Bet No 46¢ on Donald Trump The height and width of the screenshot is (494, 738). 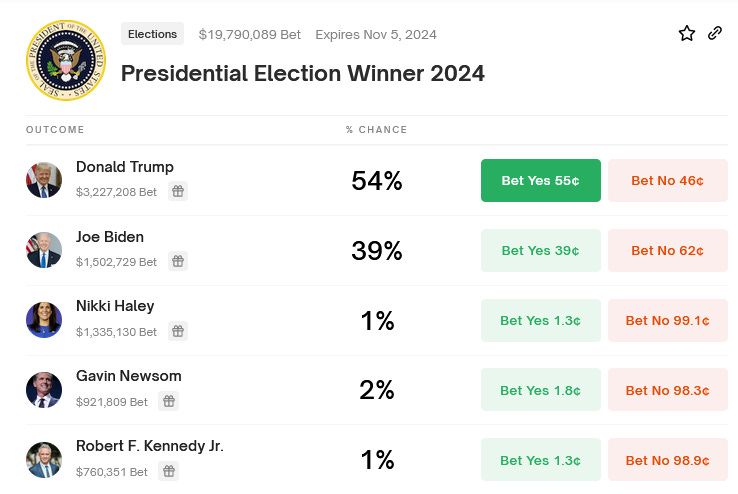pyautogui.click(x=668, y=181)
